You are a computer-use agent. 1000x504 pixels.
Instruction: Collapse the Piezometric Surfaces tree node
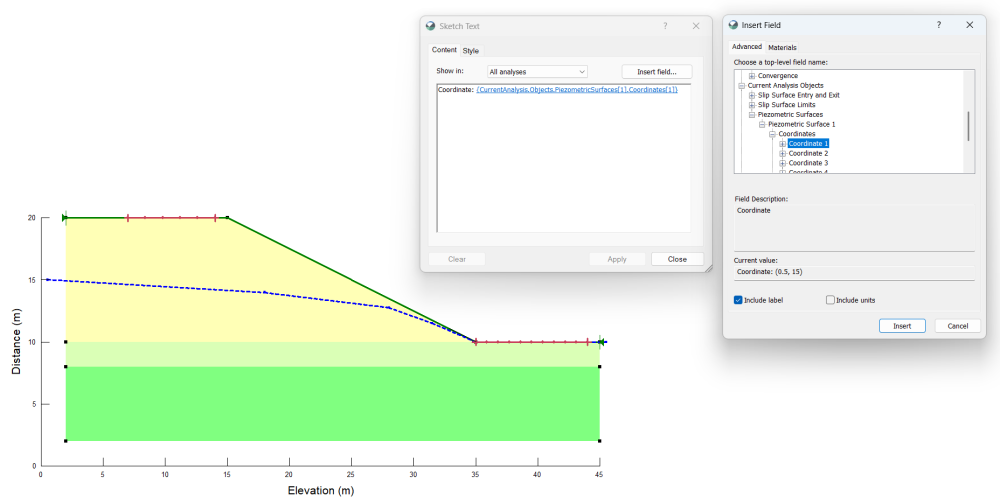point(752,115)
